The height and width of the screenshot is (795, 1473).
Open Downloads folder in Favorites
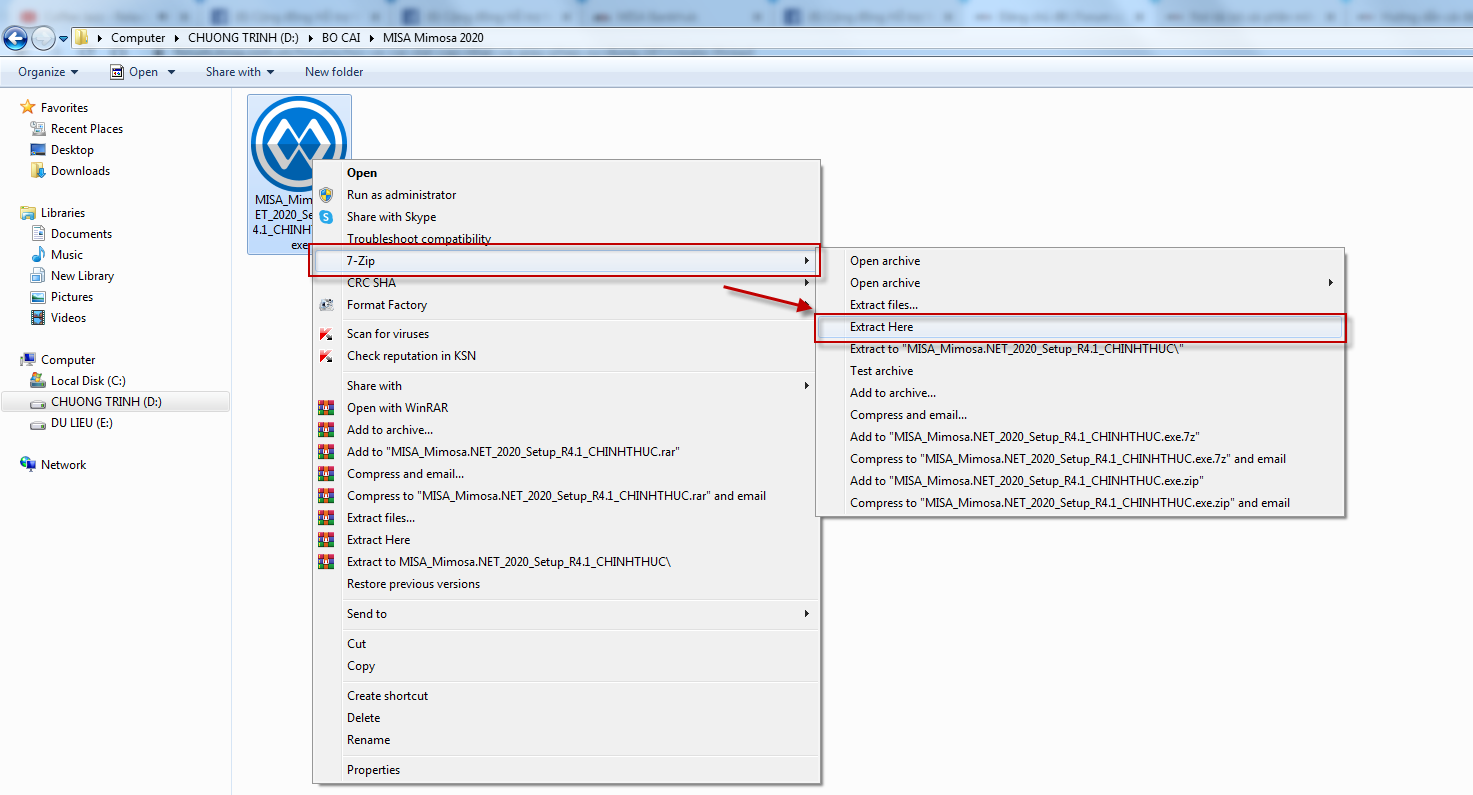[80, 171]
